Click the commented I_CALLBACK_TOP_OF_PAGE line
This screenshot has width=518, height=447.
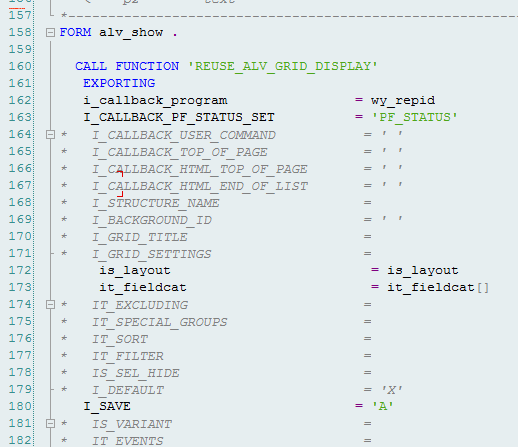coord(180,152)
